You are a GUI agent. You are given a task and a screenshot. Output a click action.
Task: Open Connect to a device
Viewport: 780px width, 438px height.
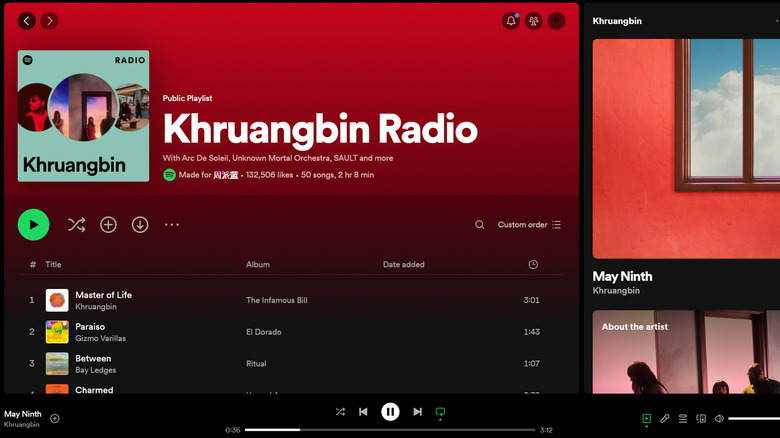pos(701,418)
